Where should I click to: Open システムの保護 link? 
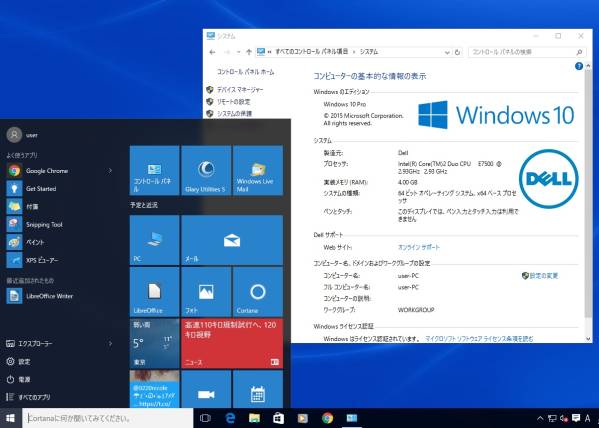point(234,113)
